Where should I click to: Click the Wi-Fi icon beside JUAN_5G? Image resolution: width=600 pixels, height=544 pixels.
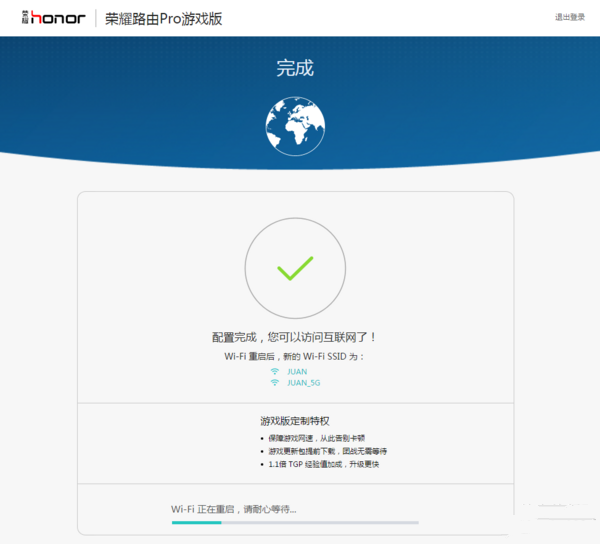coord(274,382)
